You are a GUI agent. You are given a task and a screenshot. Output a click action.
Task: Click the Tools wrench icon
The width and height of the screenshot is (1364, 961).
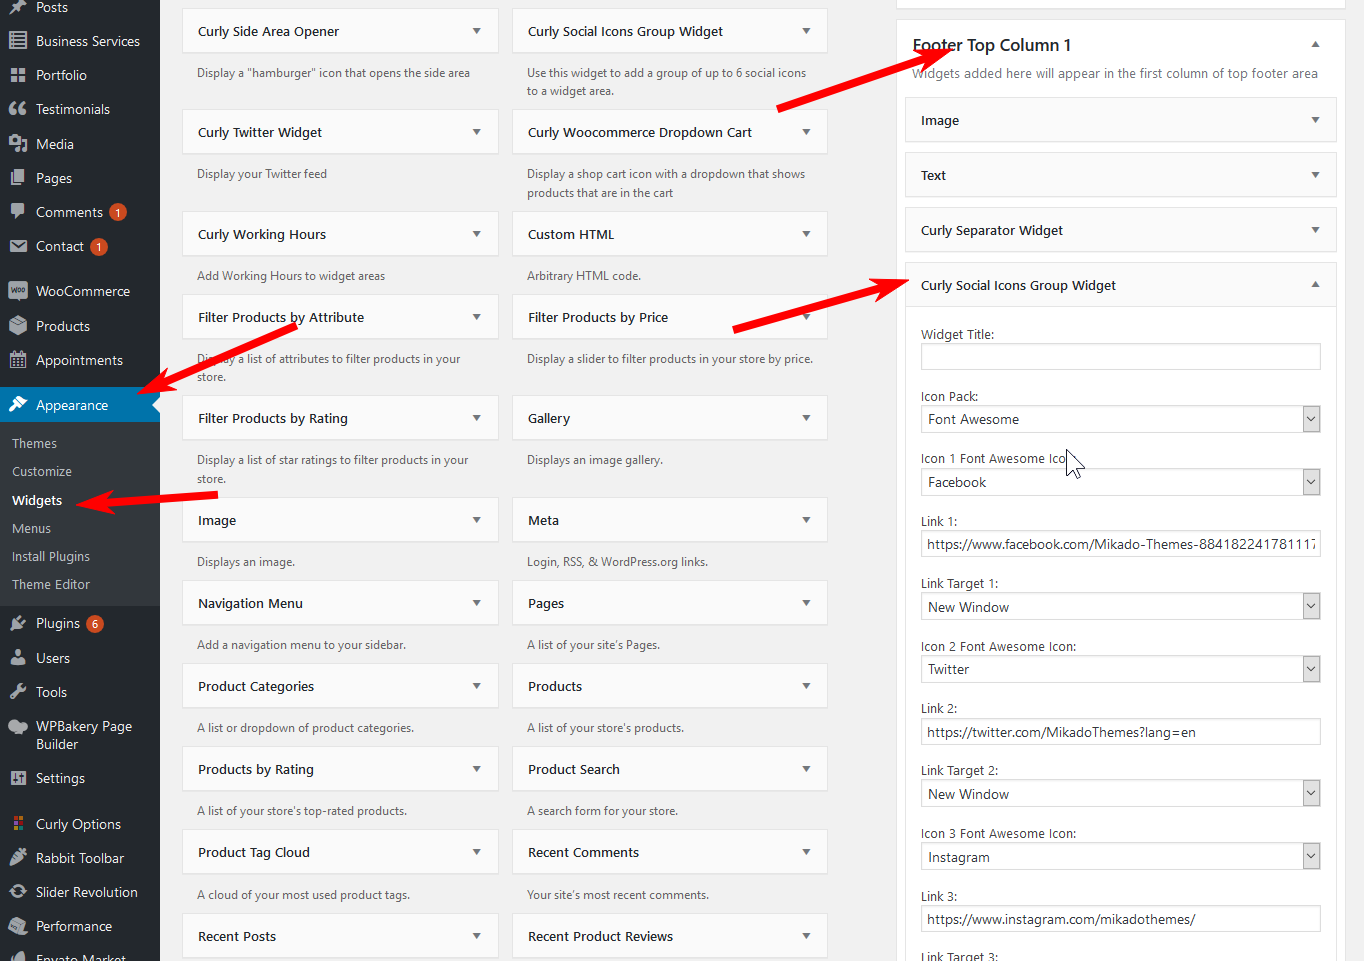click(18, 692)
